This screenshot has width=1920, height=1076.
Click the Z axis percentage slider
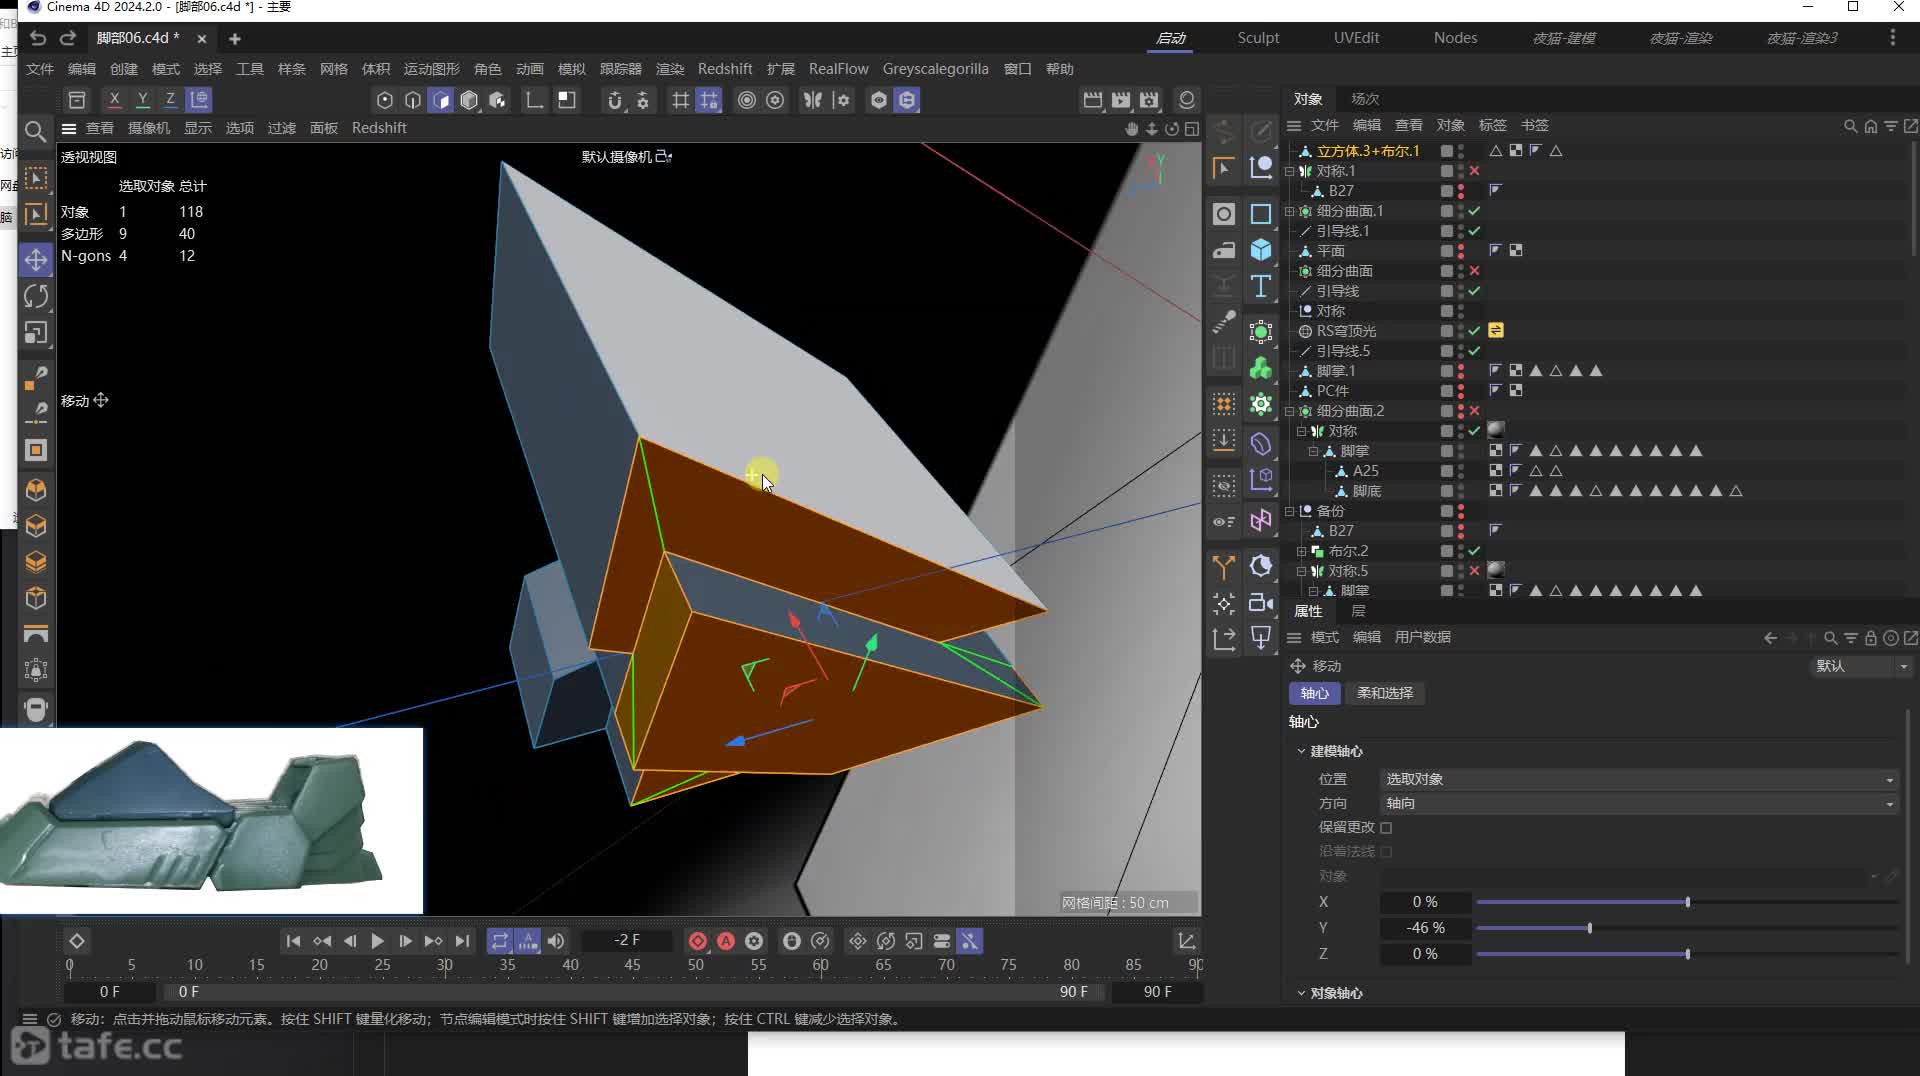(1687, 954)
